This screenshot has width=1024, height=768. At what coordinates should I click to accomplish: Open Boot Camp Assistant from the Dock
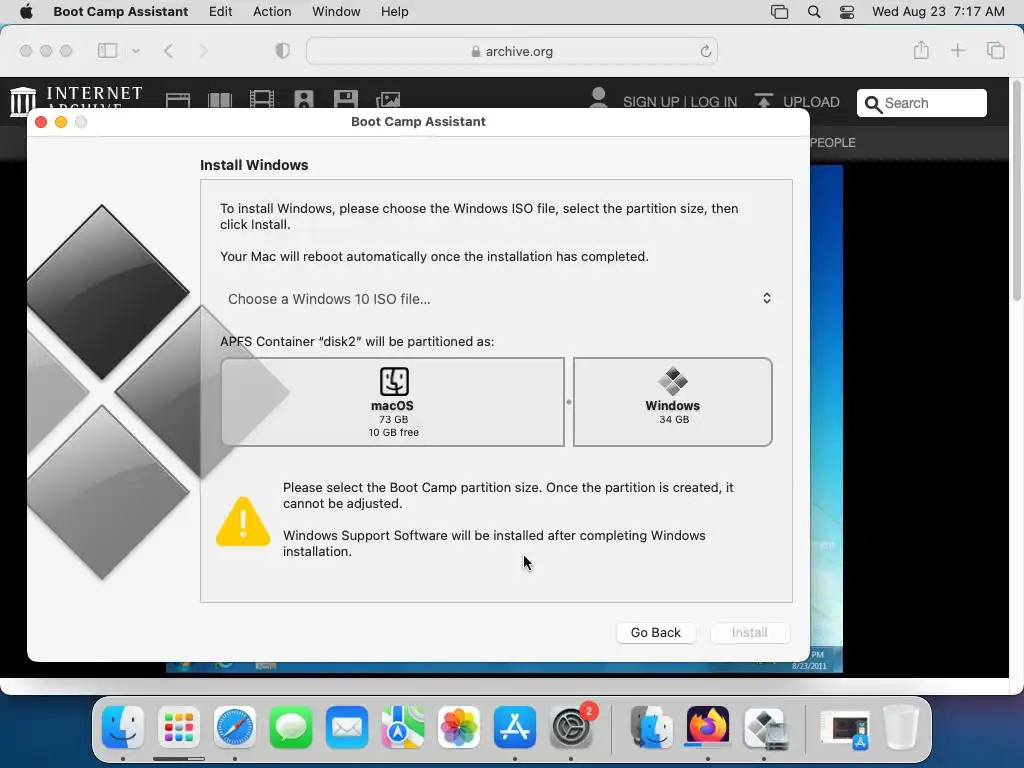click(x=764, y=727)
